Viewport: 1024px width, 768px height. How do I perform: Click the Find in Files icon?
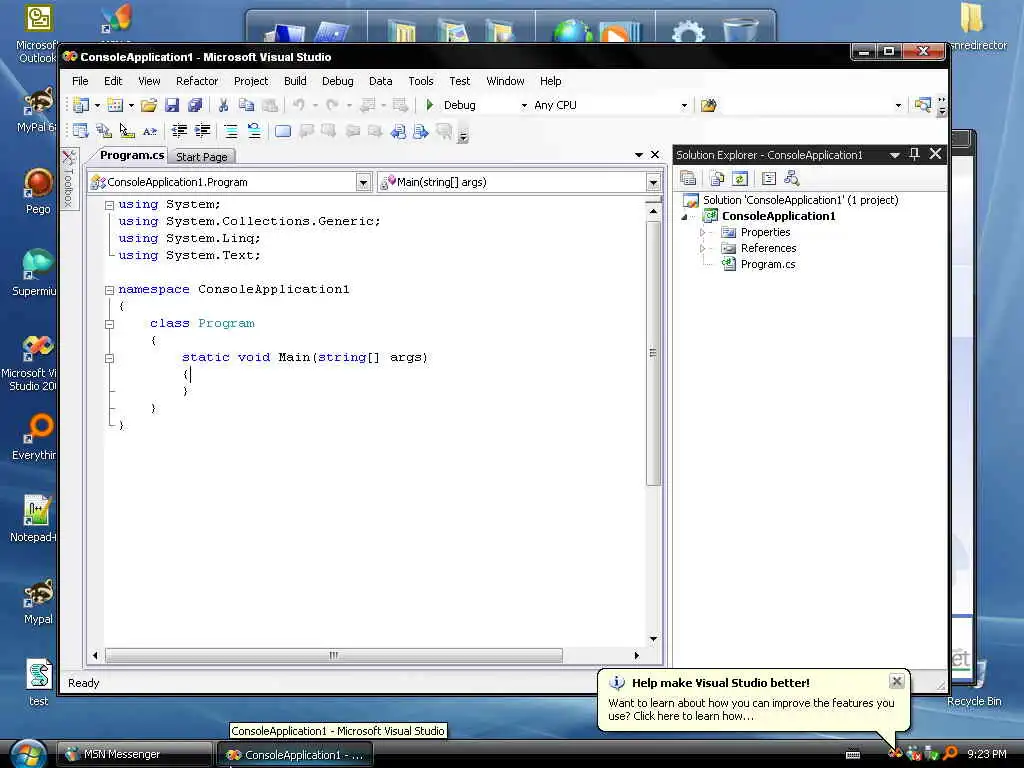coord(709,105)
